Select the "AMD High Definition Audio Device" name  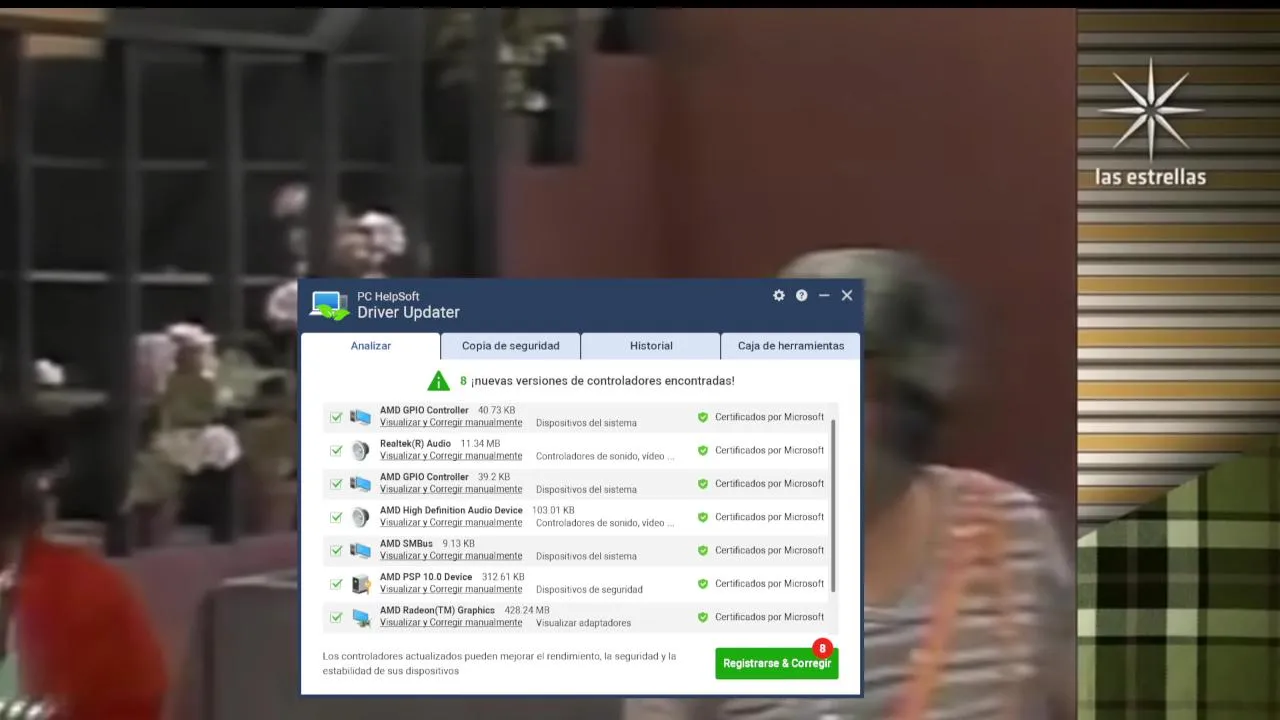coord(451,511)
